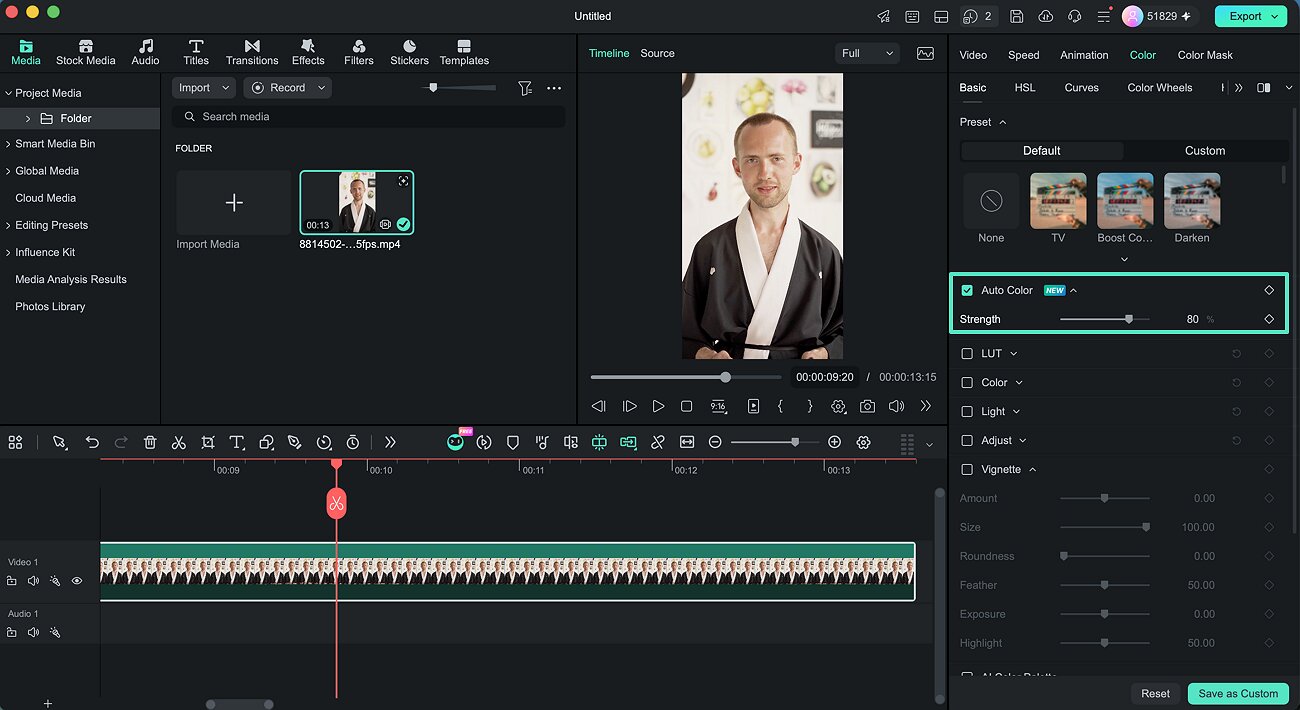This screenshot has width=1300, height=710.
Task: Select the Editing Presets item
Action: coord(52,225)
